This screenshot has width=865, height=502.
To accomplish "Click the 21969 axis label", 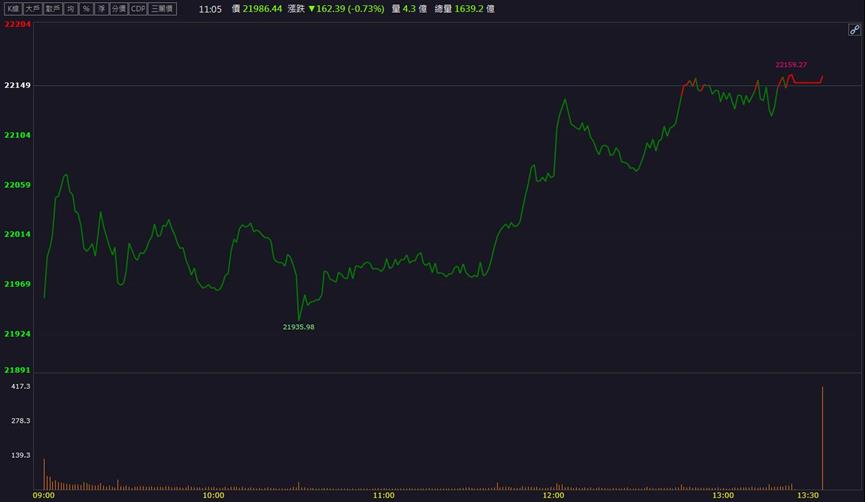I will 18,284.
